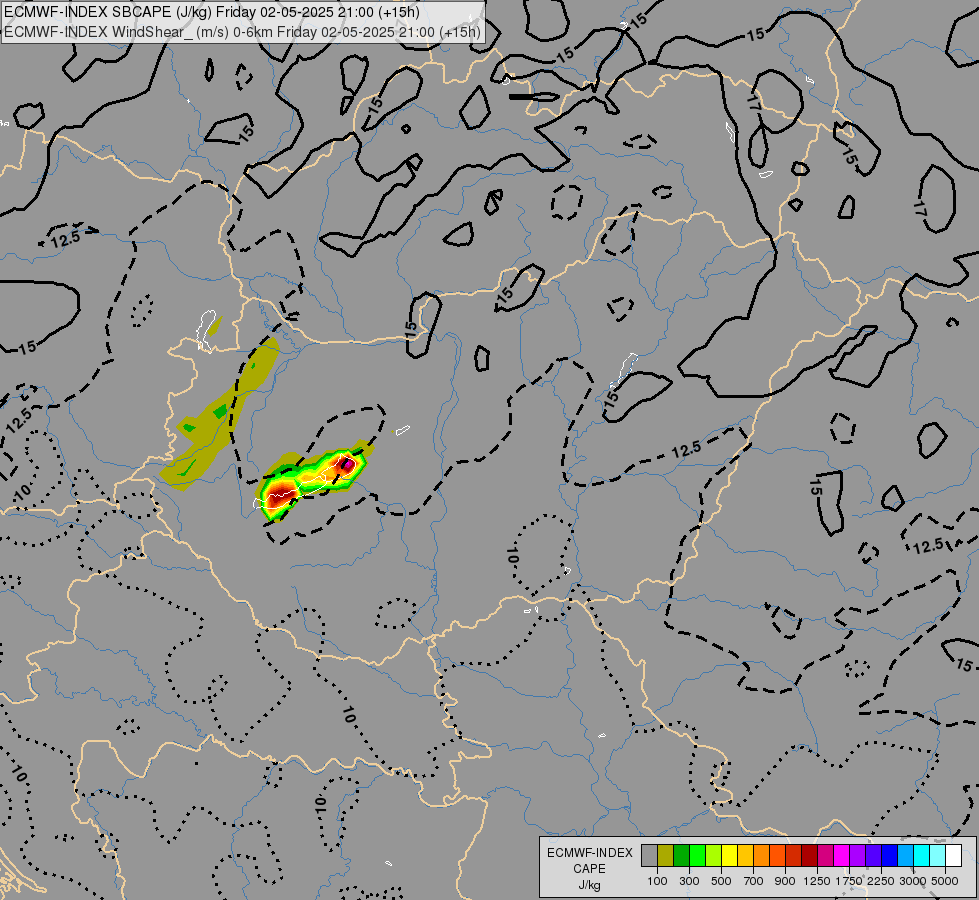Click the 'CAPE' label in the legend

point(589,869)
